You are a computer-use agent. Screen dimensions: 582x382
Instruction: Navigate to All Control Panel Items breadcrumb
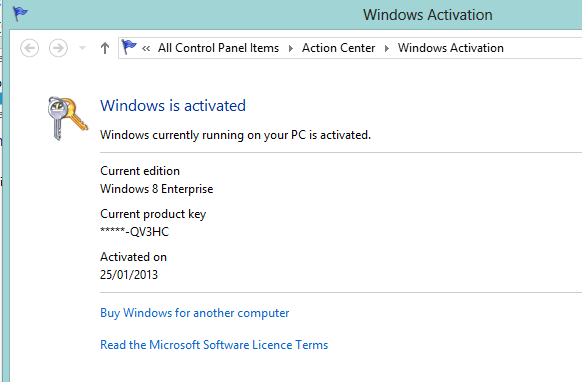218,48
